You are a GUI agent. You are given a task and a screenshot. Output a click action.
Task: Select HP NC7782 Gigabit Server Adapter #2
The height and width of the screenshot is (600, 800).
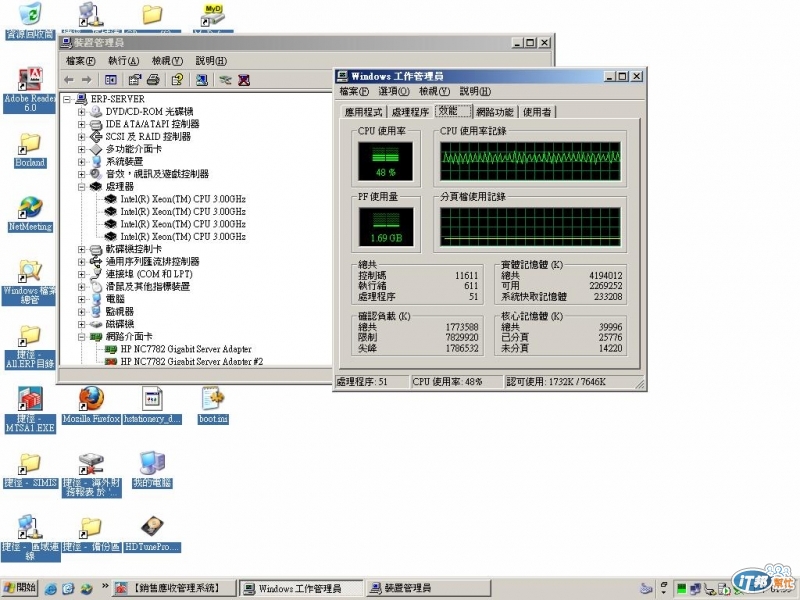[192, 362]
